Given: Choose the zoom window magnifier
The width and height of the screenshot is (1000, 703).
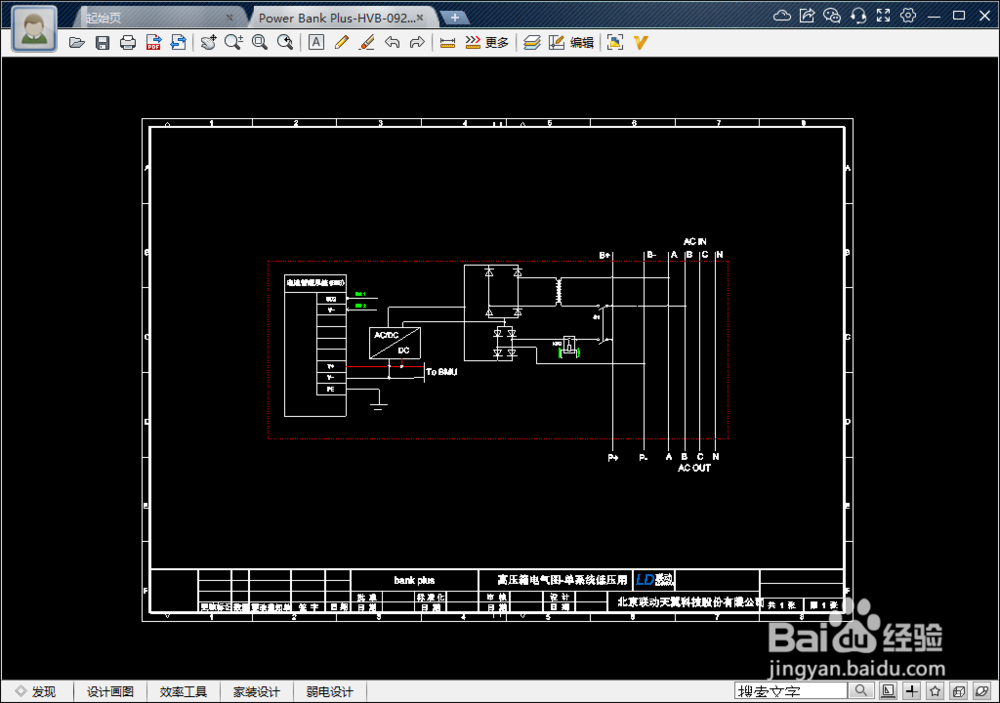Looking at the screenshot, I should [x=260, y=43].
